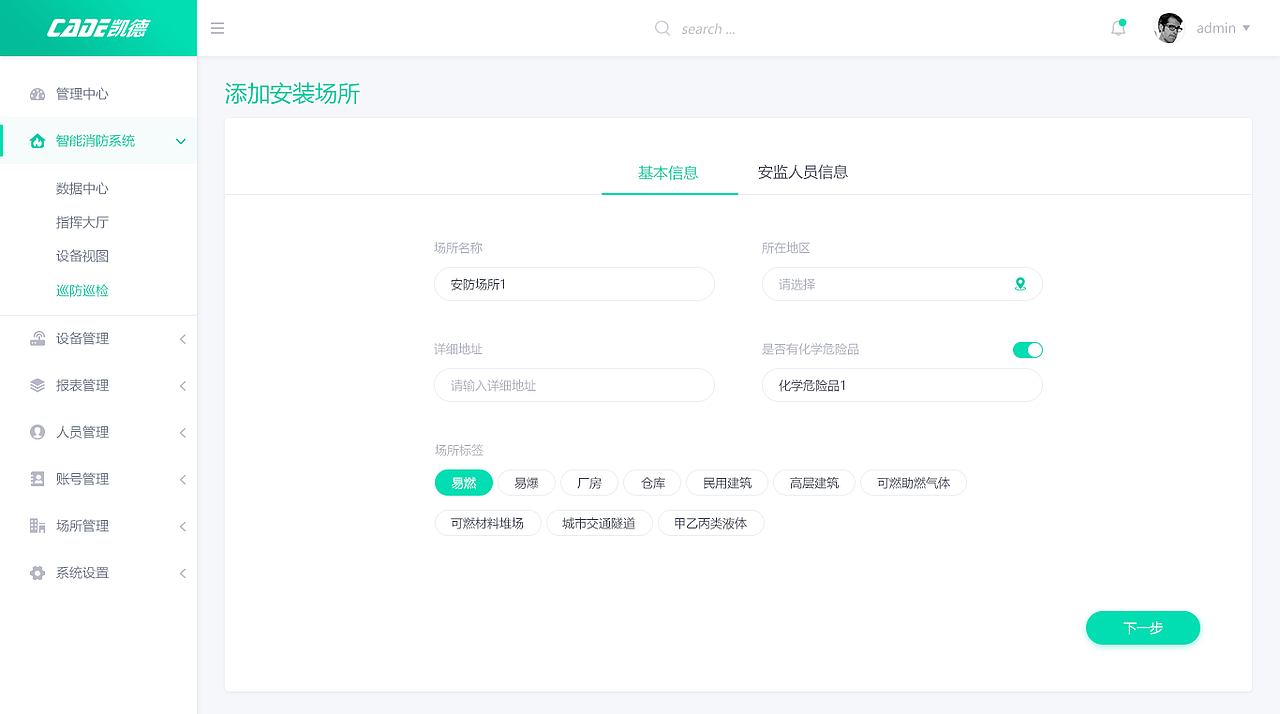Select the 厂房 tag
This screenshot has width=1280, height=714.
(589, 483)
